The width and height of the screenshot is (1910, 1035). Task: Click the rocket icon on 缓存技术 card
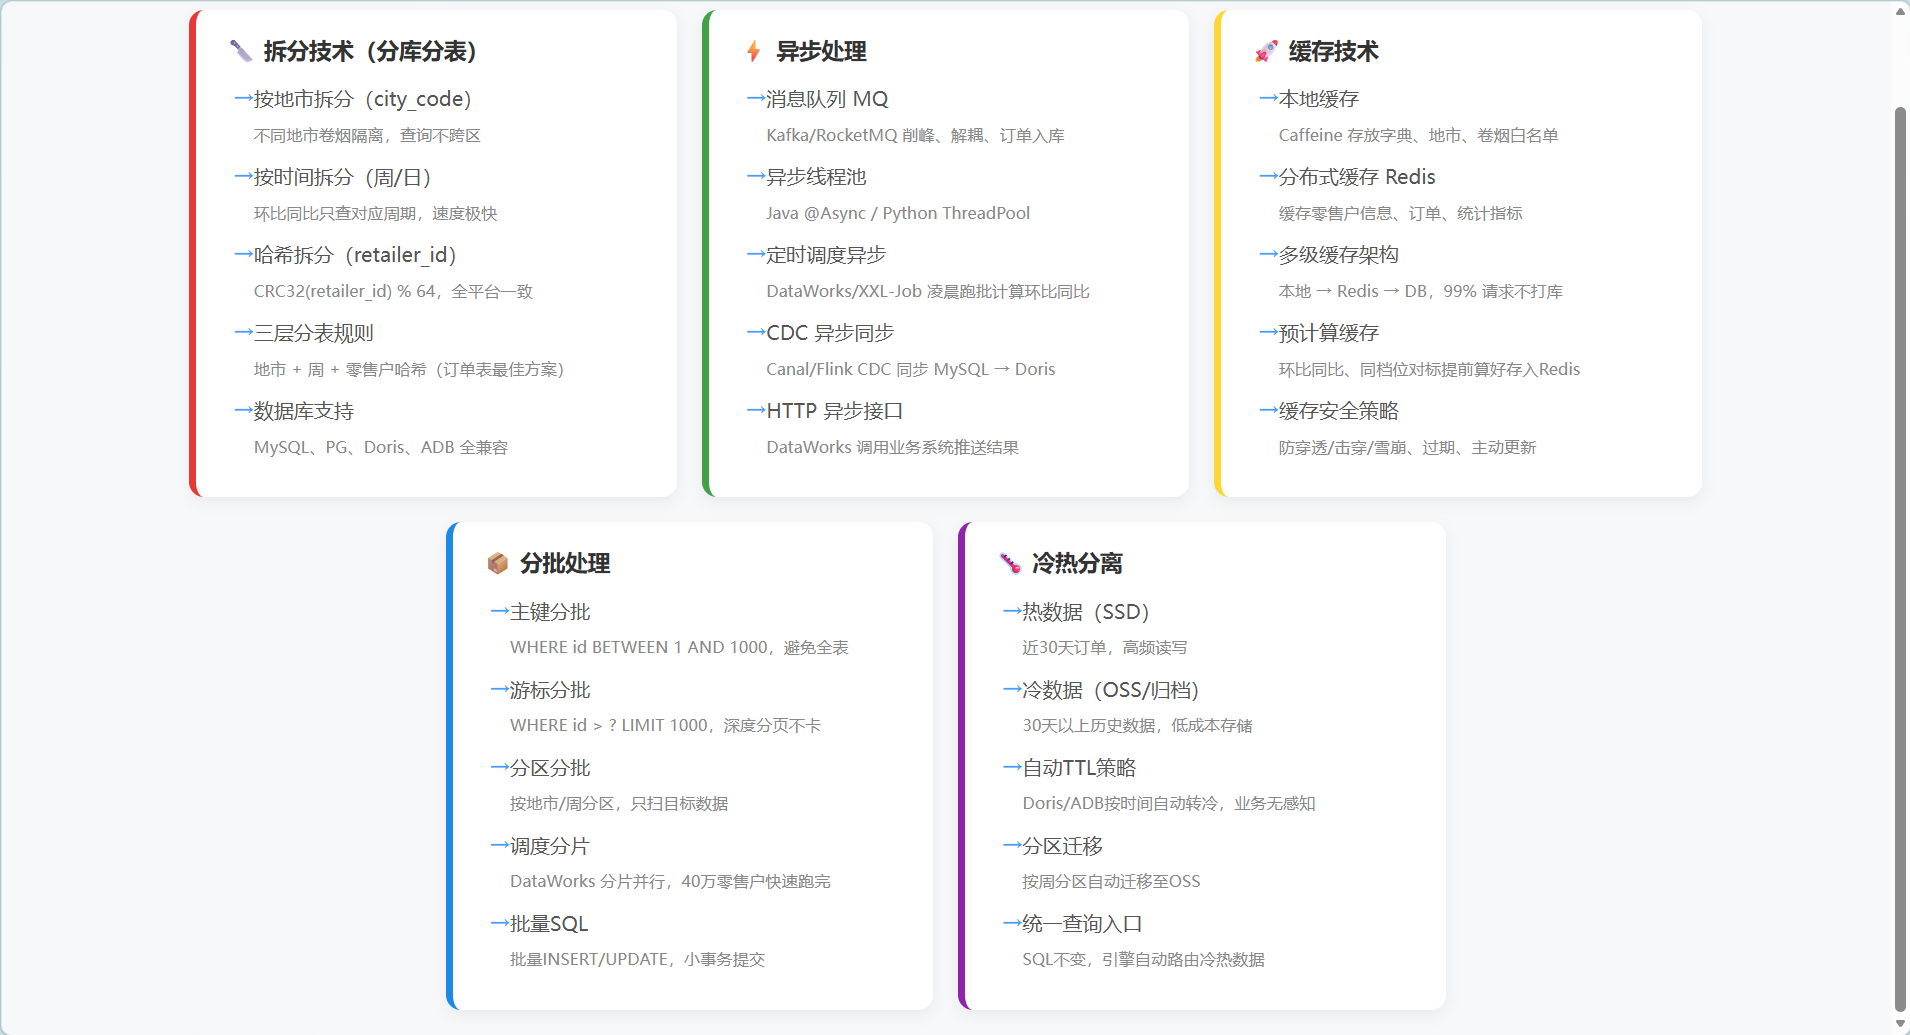(x=1266, y=50)
